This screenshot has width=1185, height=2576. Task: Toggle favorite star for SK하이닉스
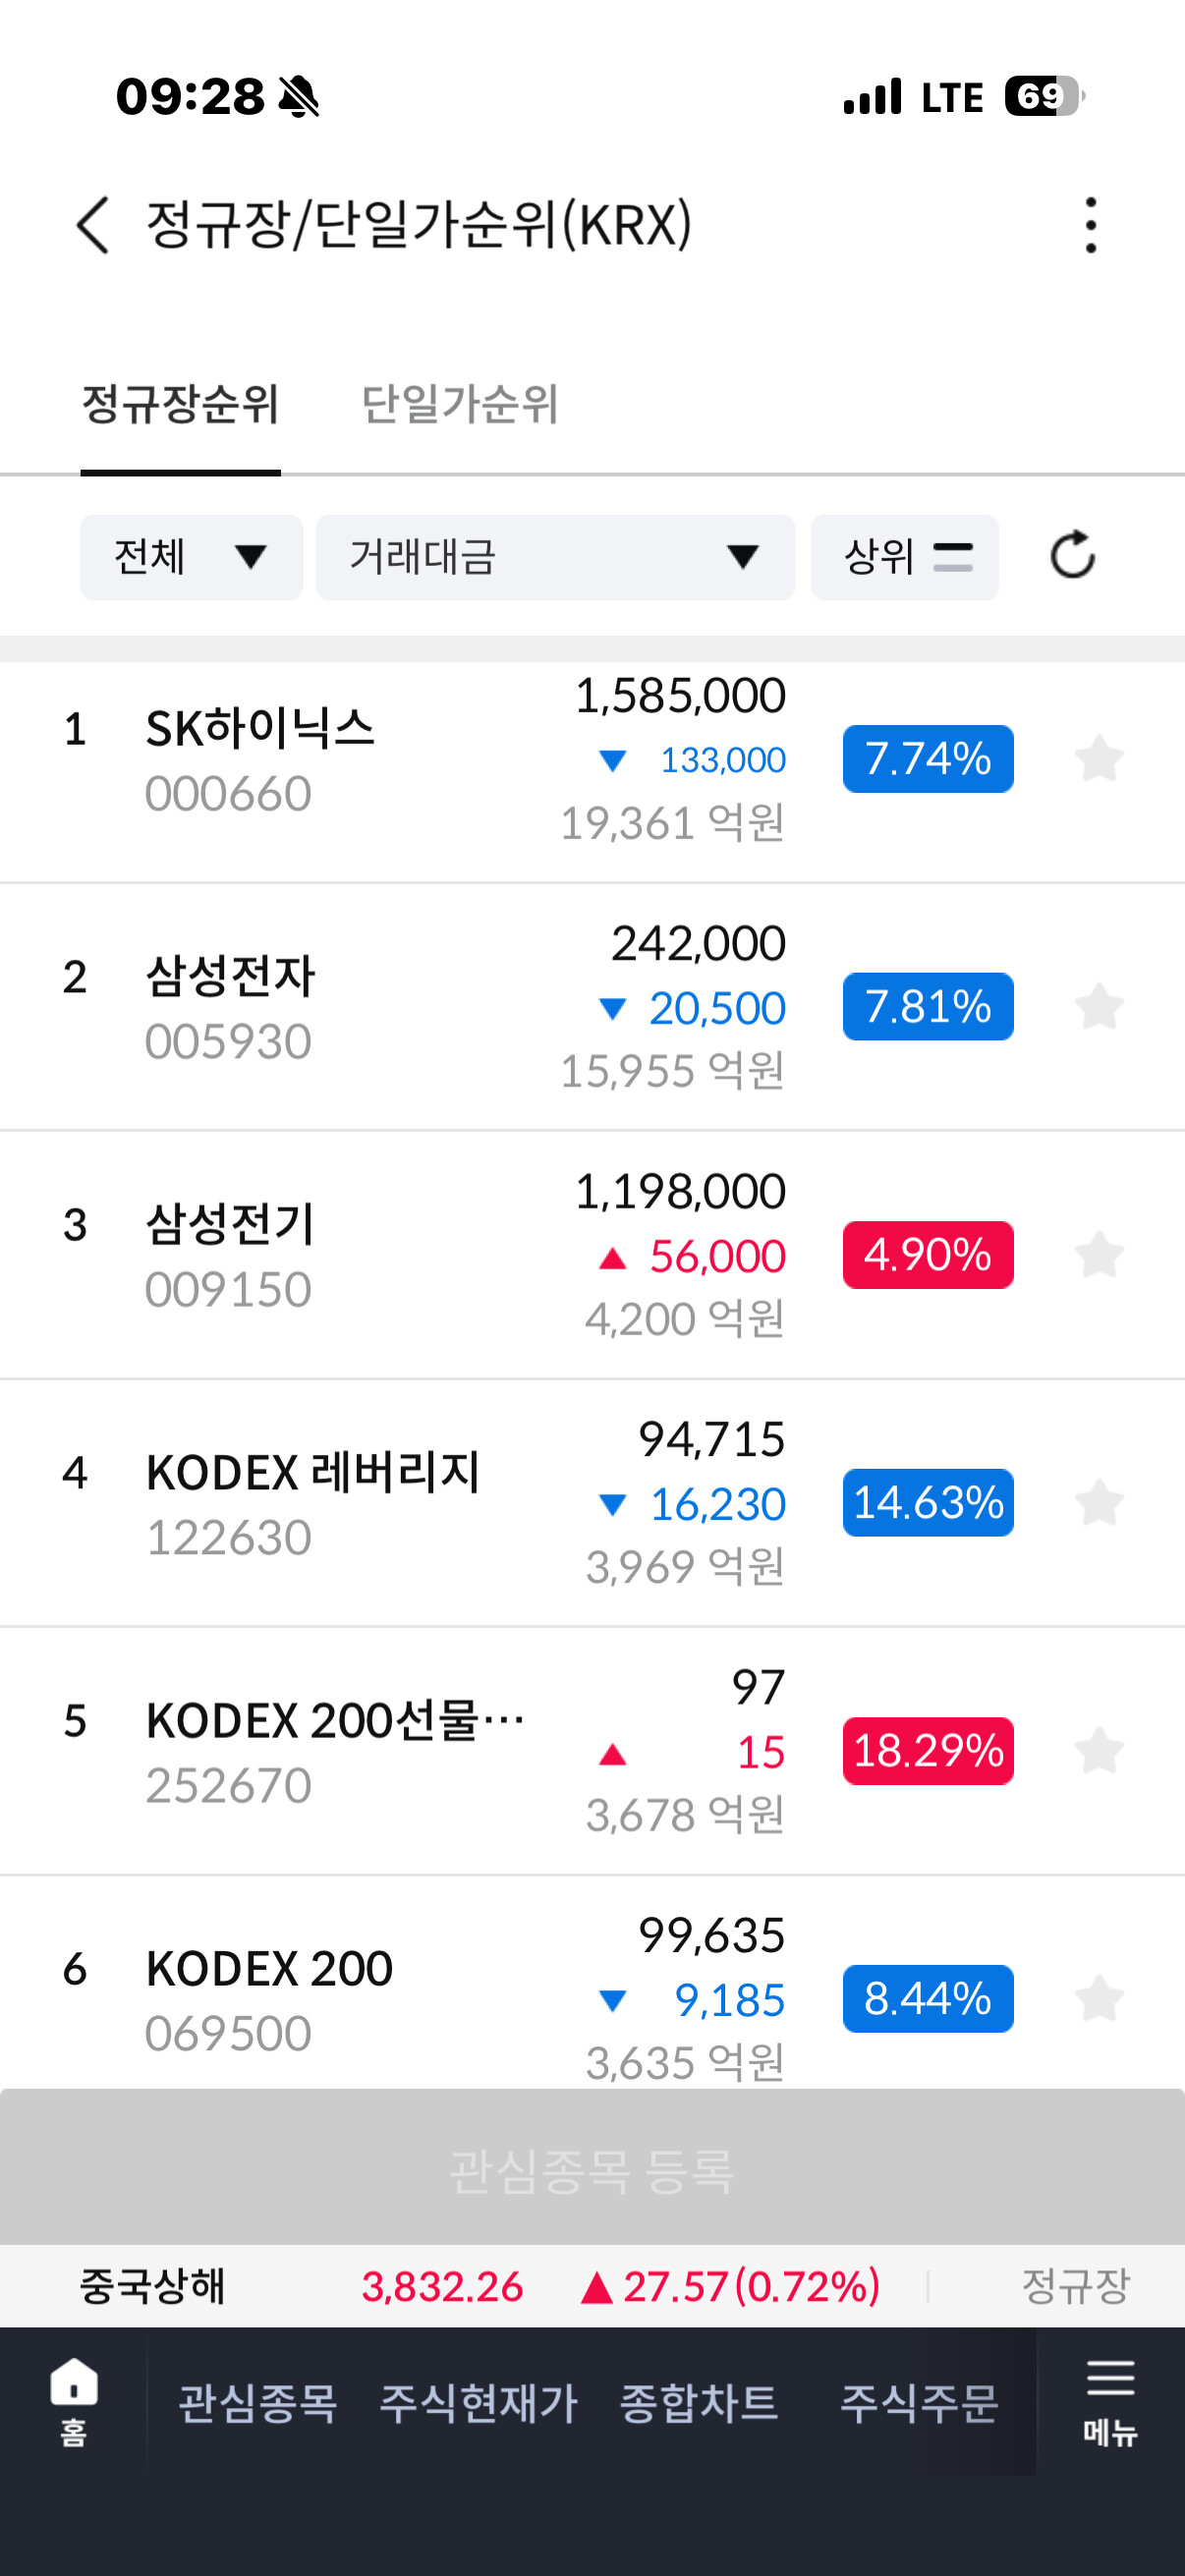point(1099,759)
